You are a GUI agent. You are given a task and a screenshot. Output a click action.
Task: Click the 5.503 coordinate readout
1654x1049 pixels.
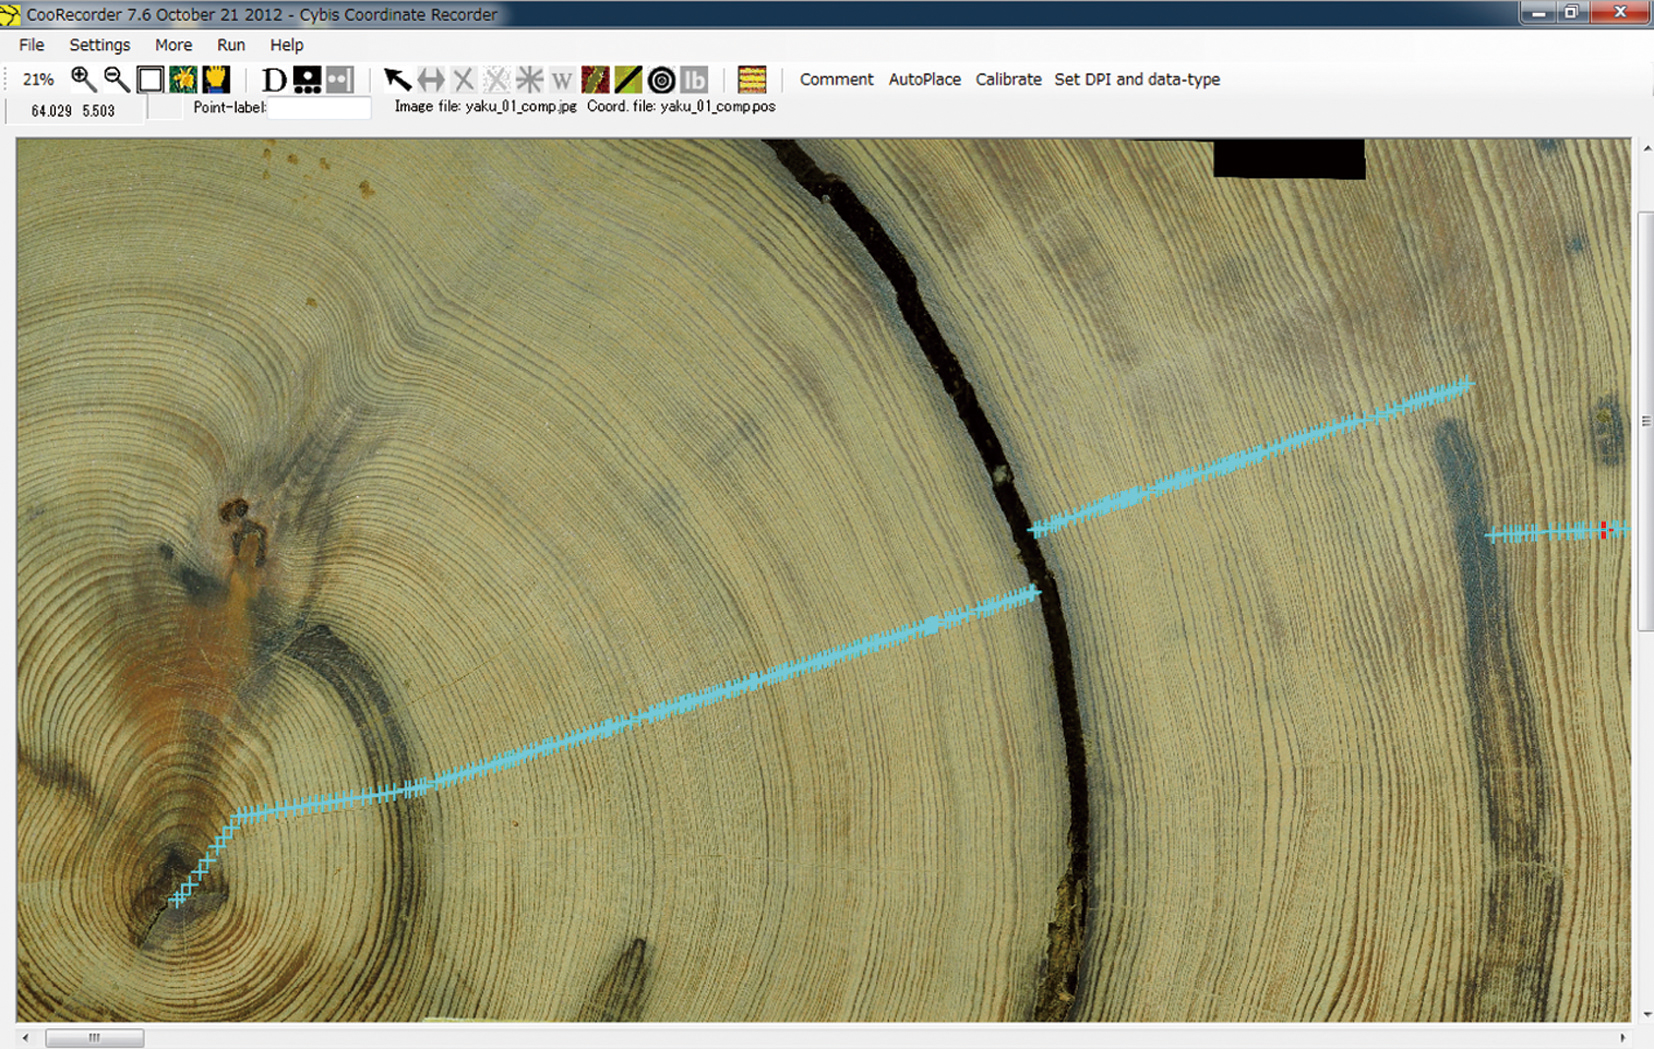coord(98,111)
